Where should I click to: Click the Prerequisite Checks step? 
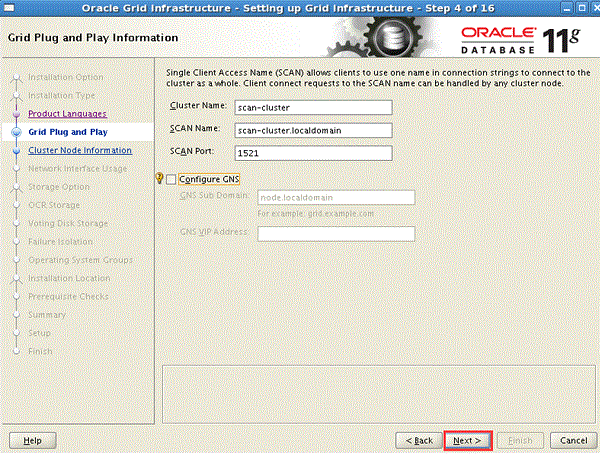point(68,297)
